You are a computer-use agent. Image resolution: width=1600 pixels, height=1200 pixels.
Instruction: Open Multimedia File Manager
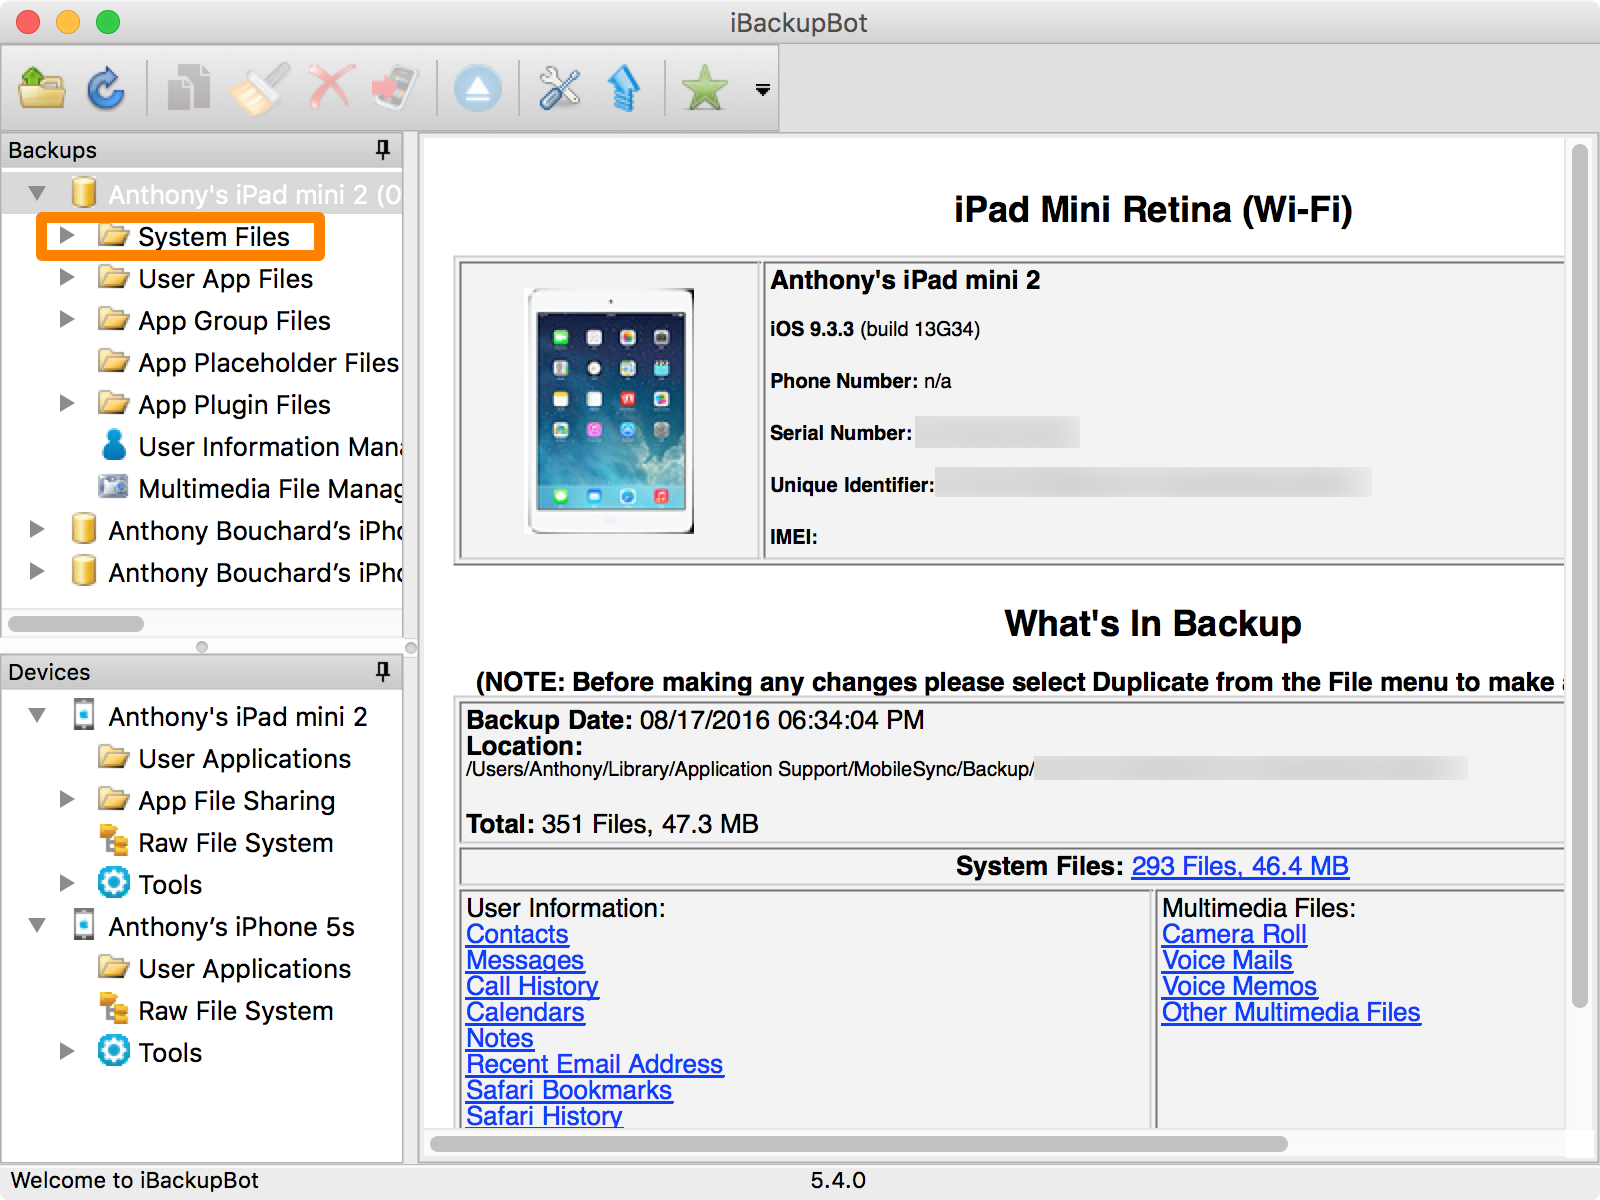(x=270, y=489)
